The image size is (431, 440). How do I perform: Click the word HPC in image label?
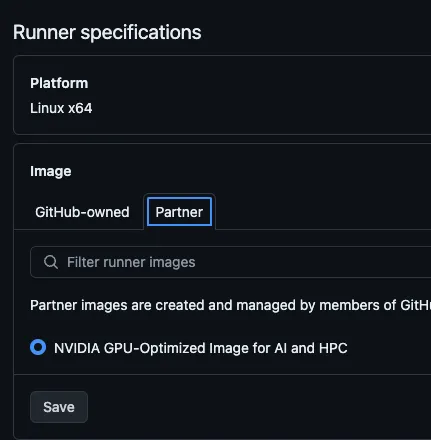coord(333,348)
